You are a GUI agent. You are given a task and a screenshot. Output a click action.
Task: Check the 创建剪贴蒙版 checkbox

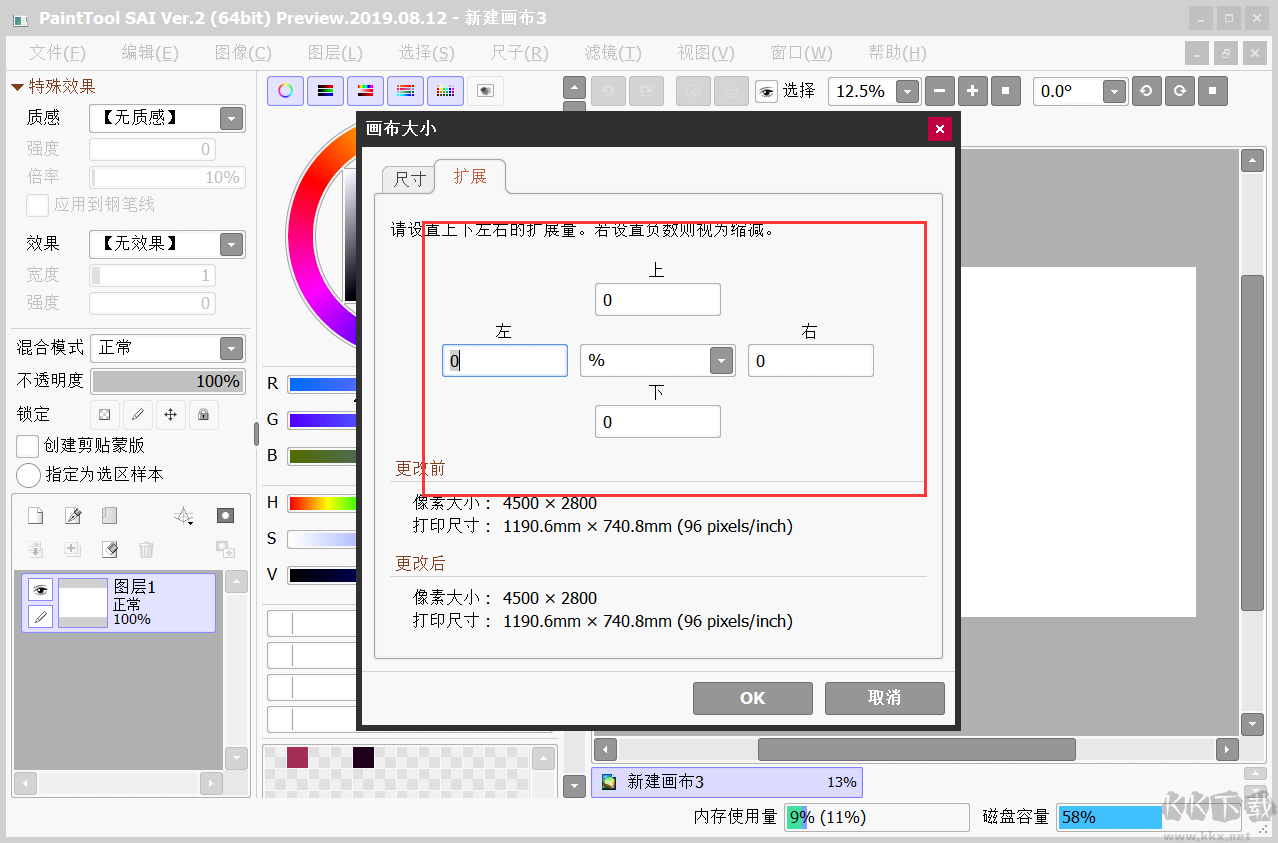(x=28, y=445)
